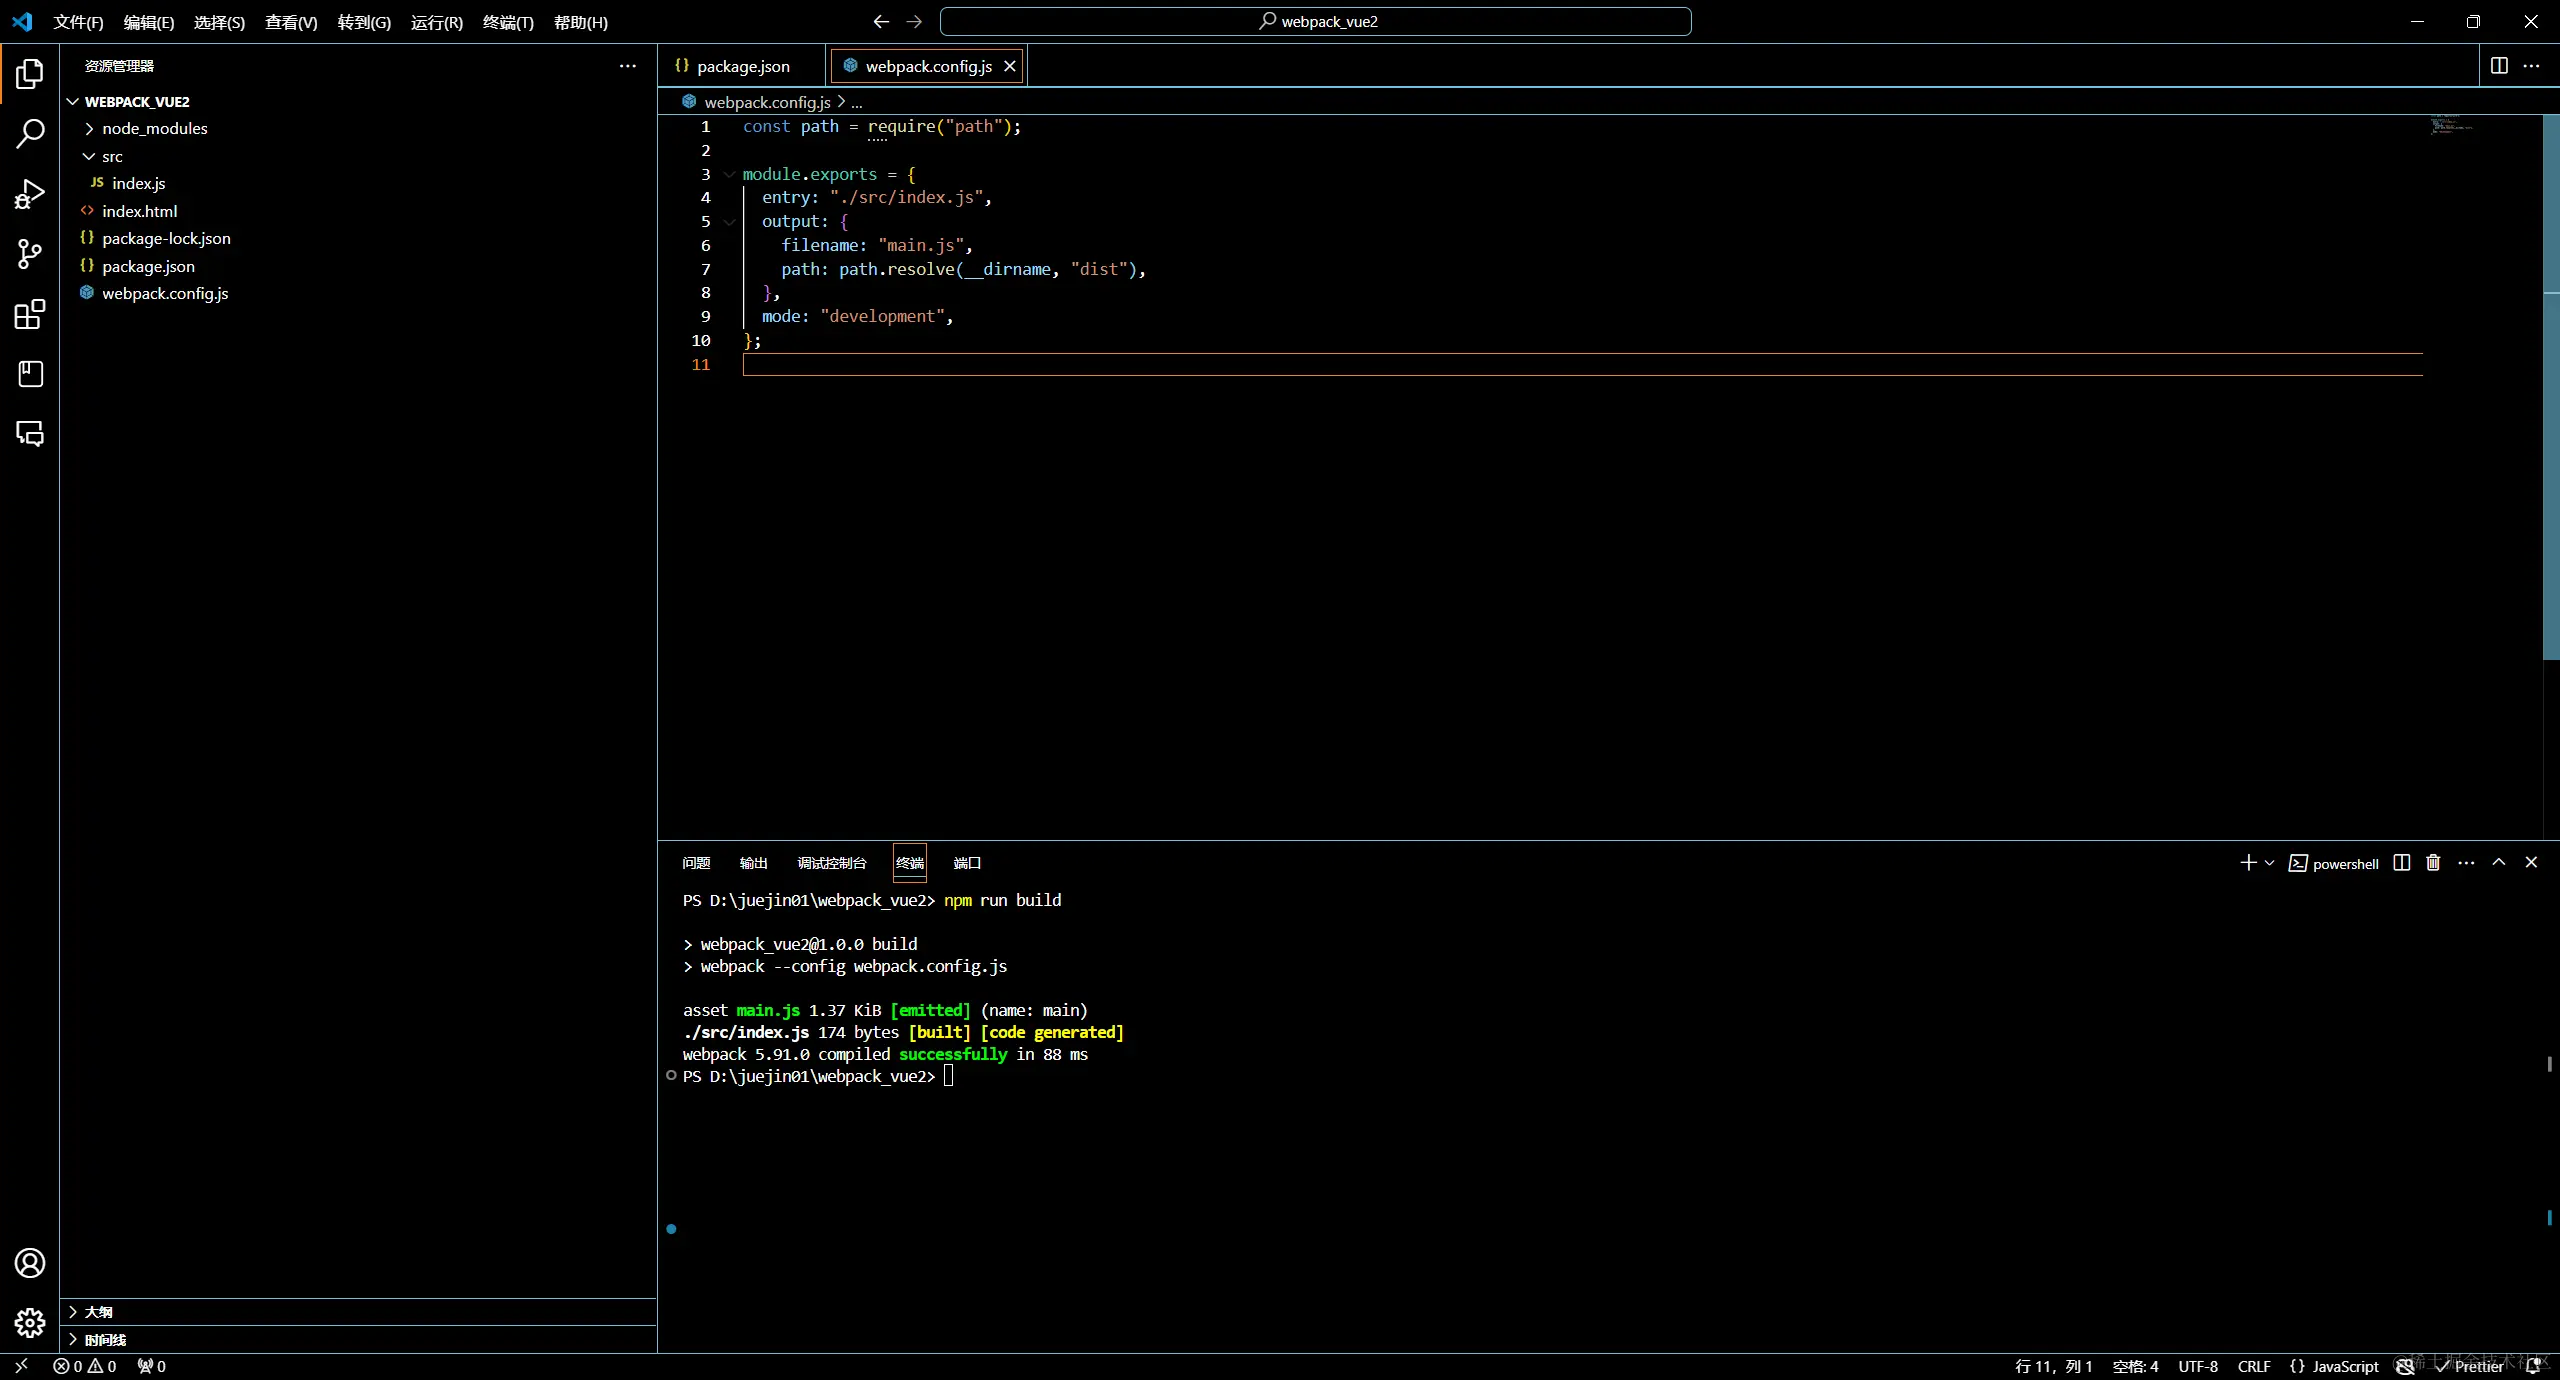Open the 终端(T) menu
The image size is (2560, 1380).
(x=508, y=22)
